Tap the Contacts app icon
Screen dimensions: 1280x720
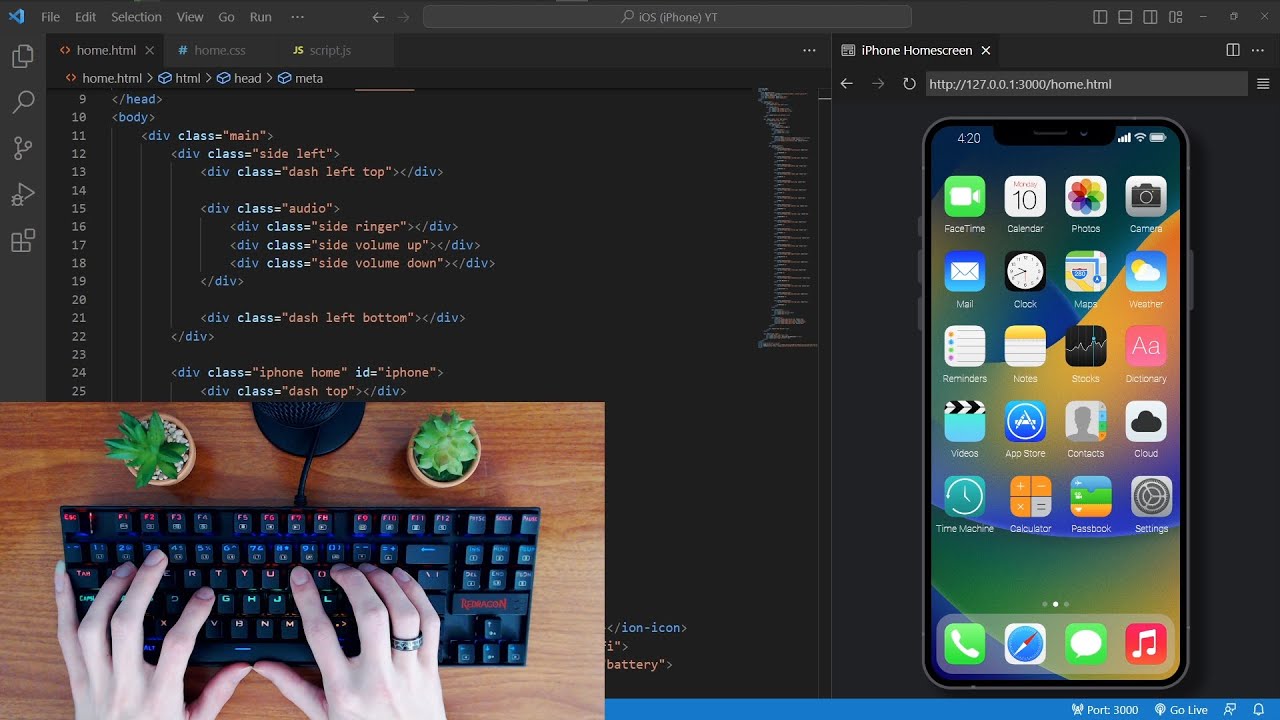1085,422
